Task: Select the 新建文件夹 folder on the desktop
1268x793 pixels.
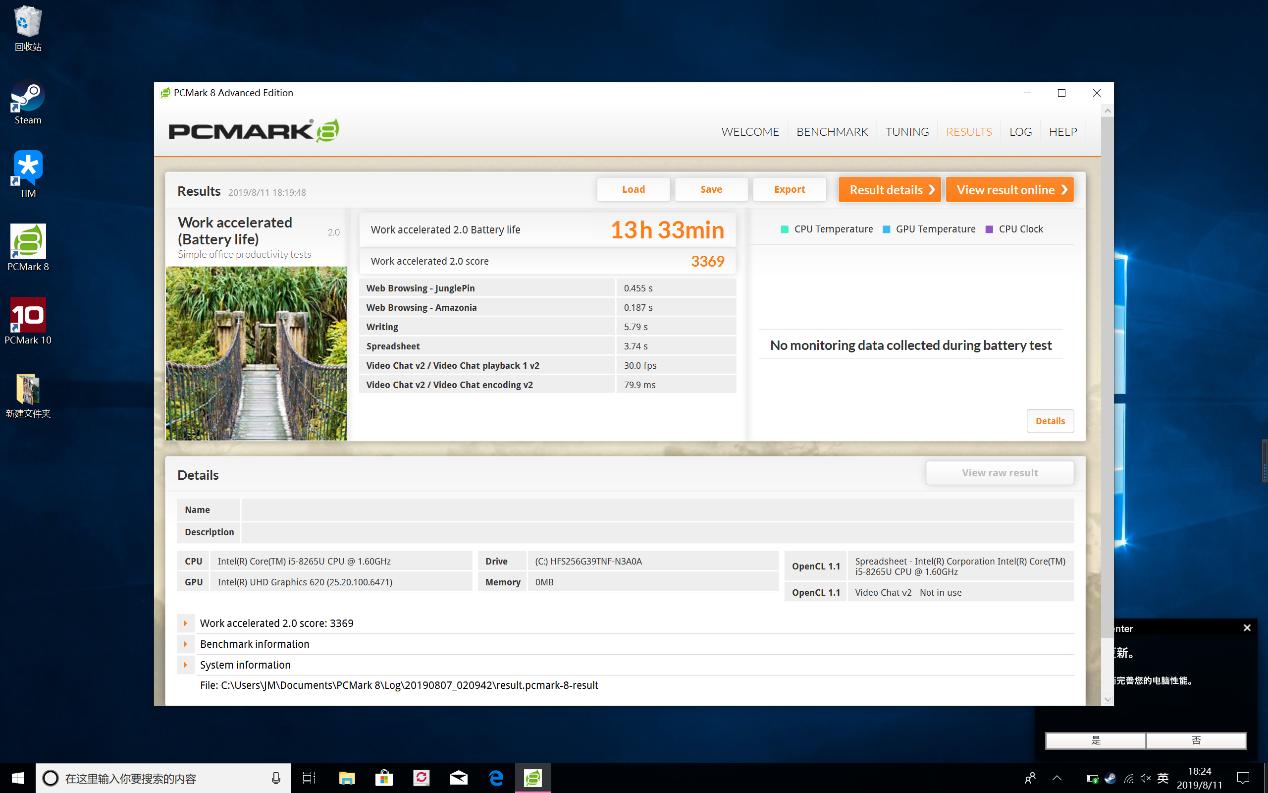Action: point(28,395)
